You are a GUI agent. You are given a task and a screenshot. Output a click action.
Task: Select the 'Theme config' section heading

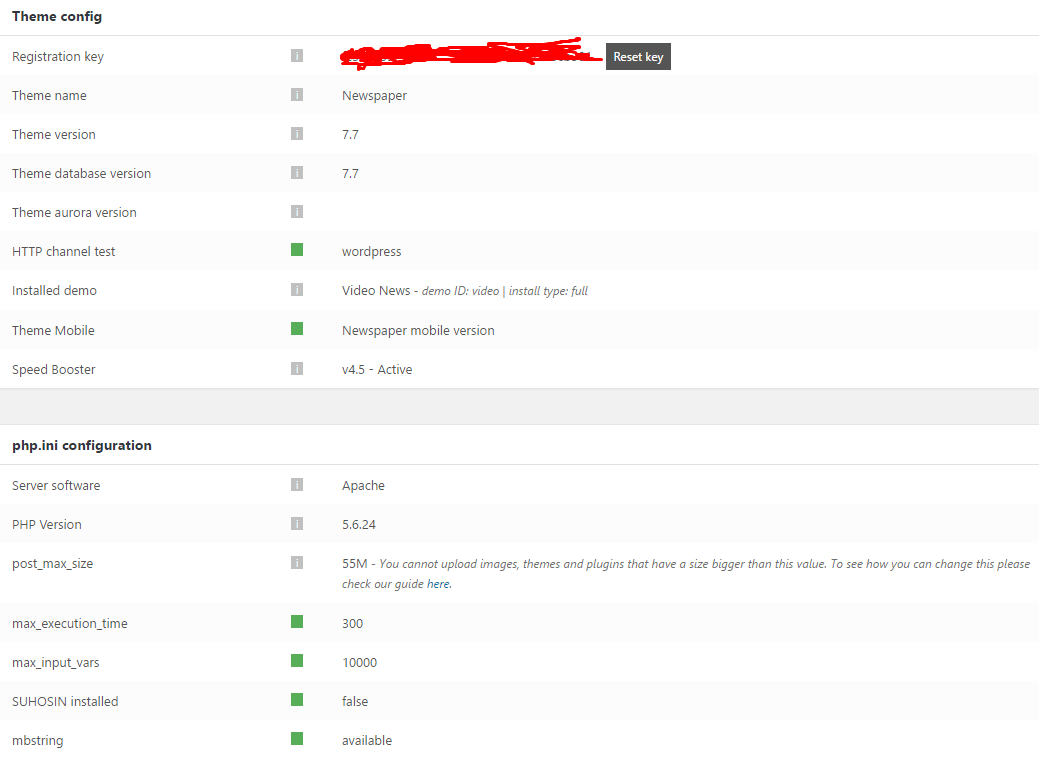click(57, 17)
